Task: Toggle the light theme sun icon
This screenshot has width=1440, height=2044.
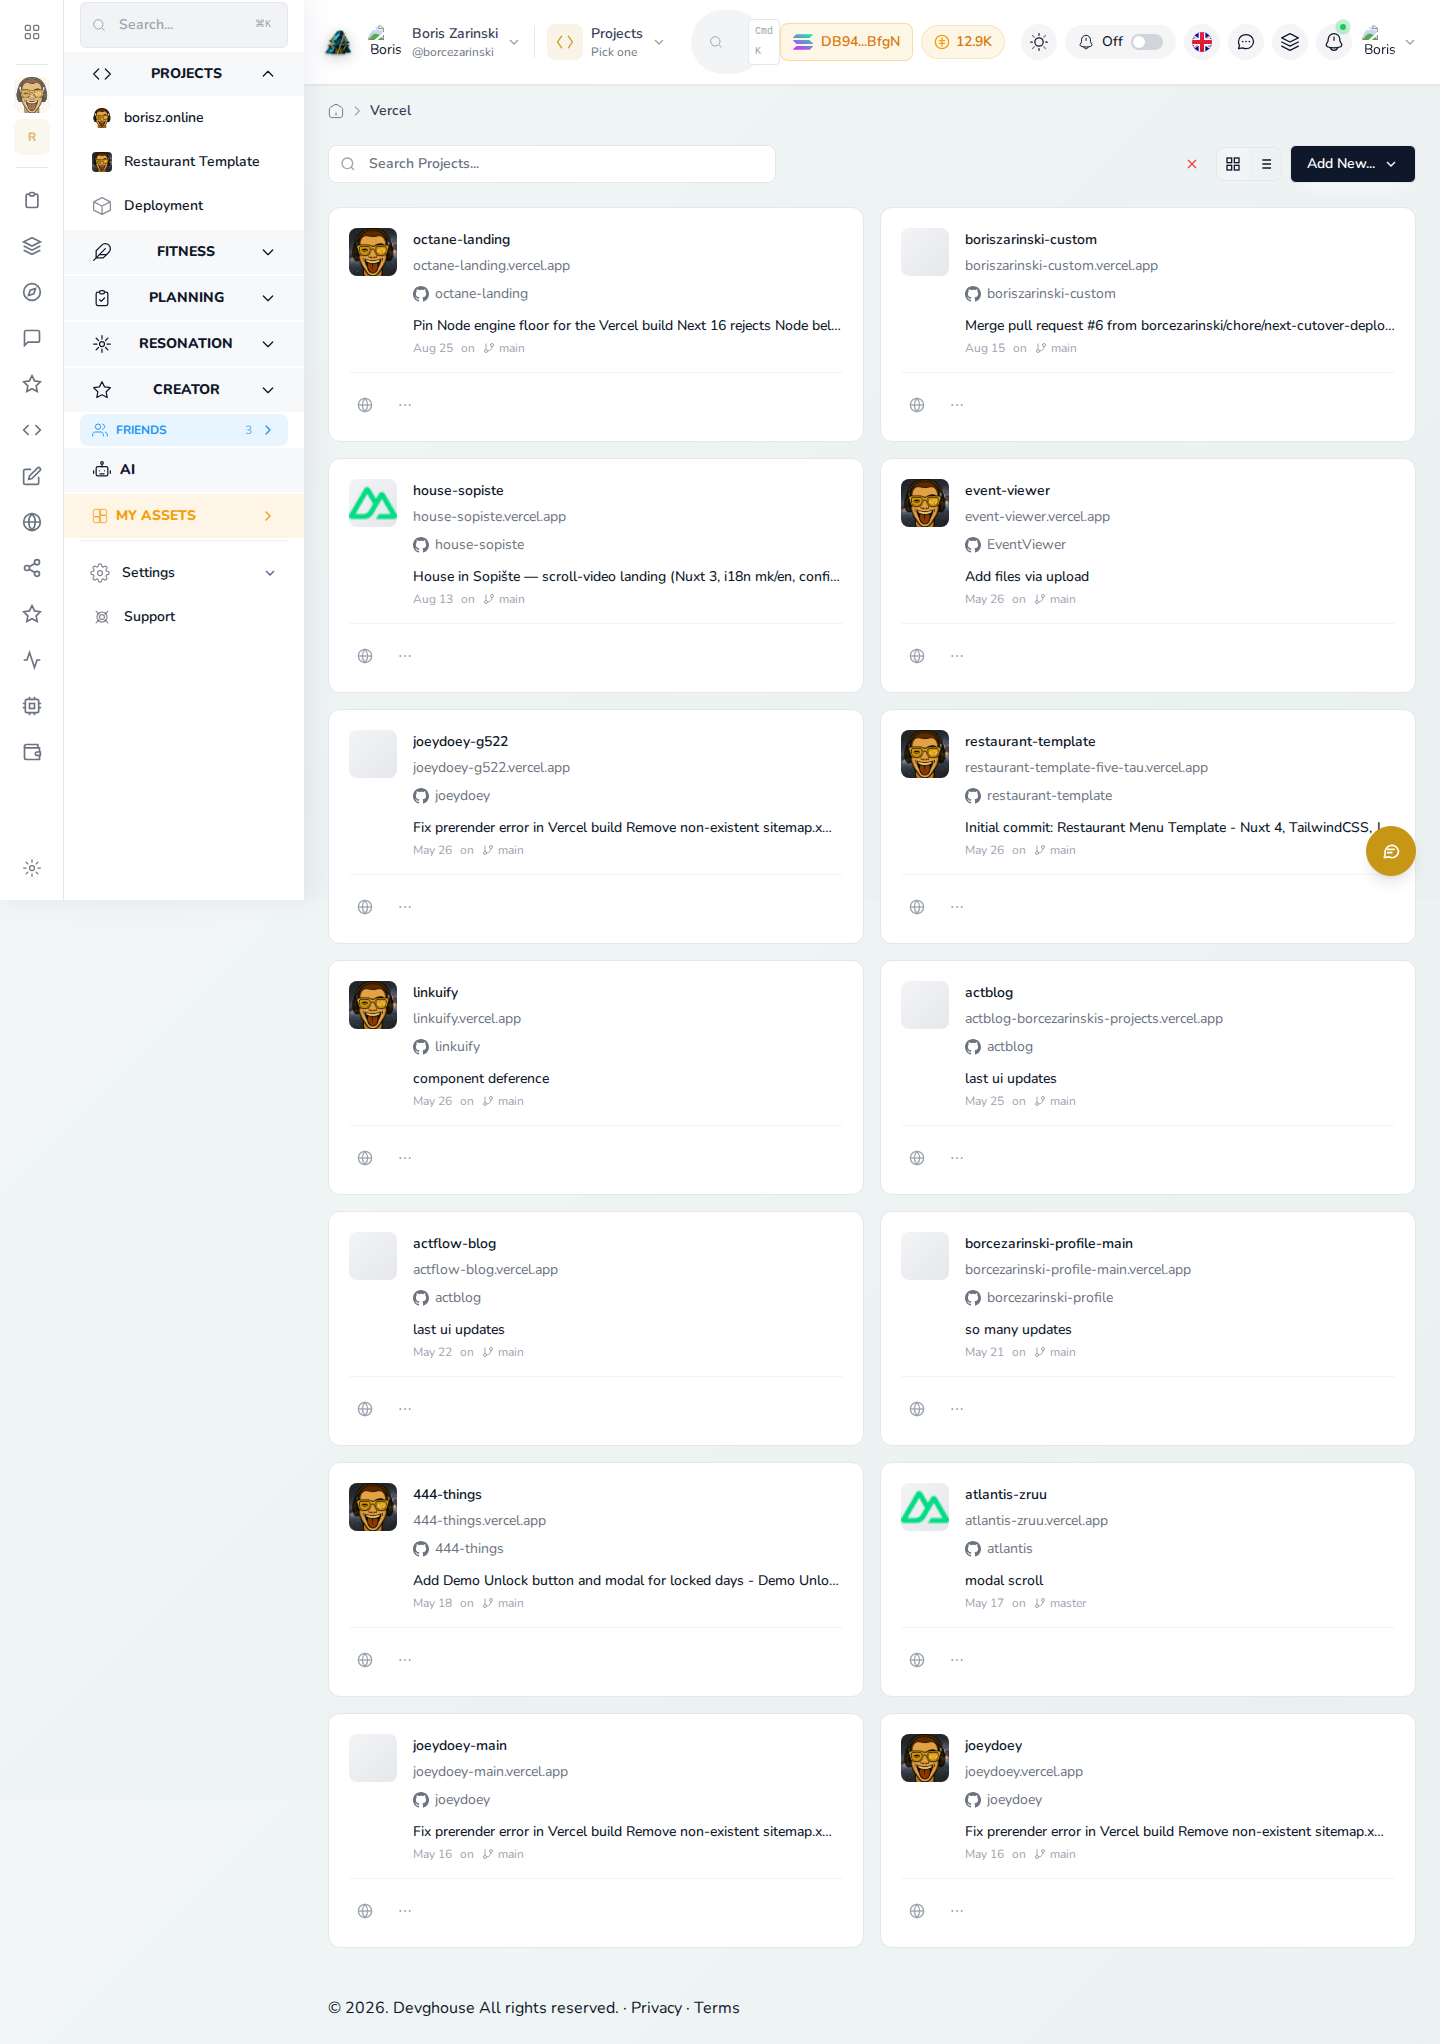Action: [x=1039, y=42]
